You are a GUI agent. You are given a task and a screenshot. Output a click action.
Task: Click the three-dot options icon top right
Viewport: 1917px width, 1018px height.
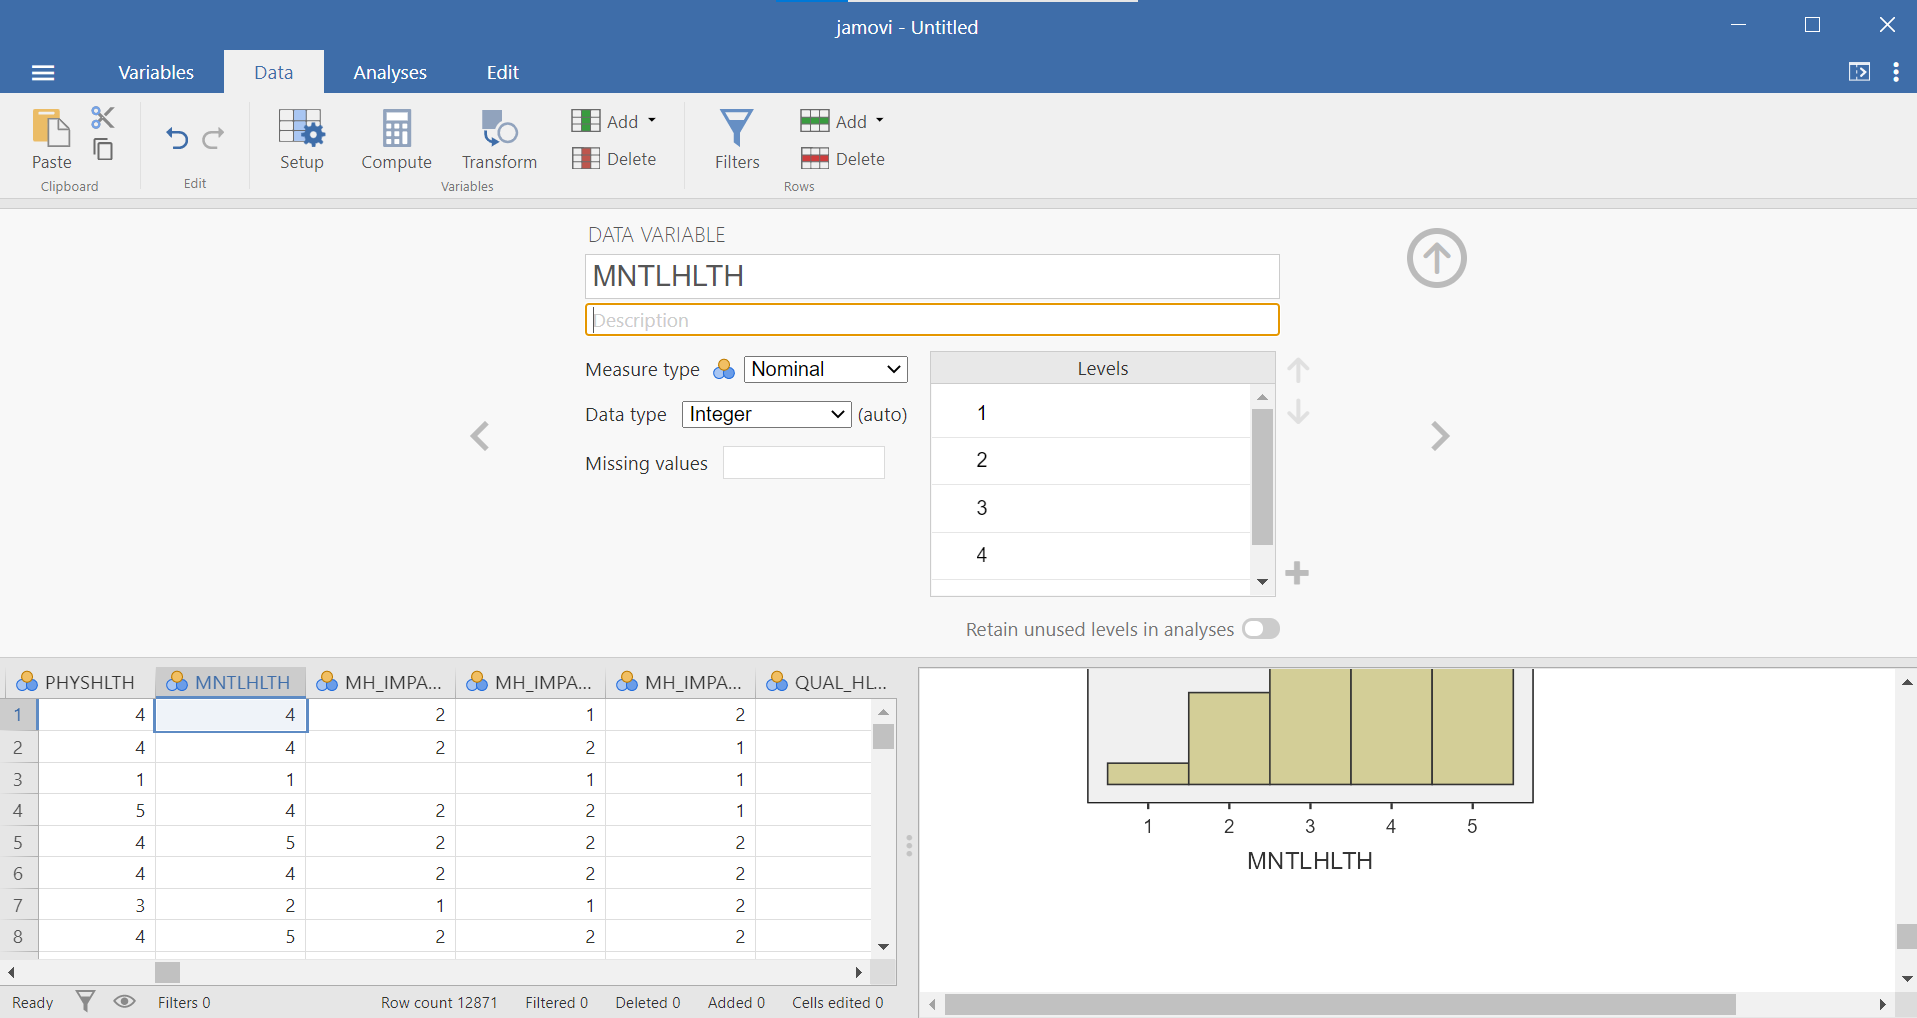point(1896,72)
